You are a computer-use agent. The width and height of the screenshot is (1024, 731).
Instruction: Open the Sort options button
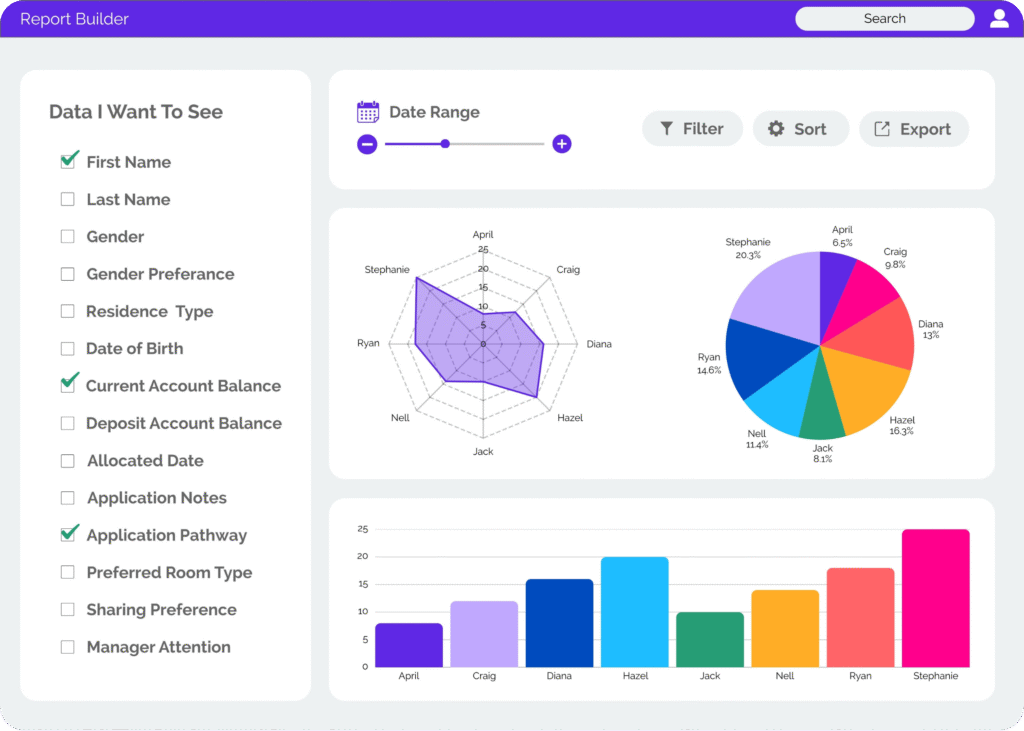point(800,129)
